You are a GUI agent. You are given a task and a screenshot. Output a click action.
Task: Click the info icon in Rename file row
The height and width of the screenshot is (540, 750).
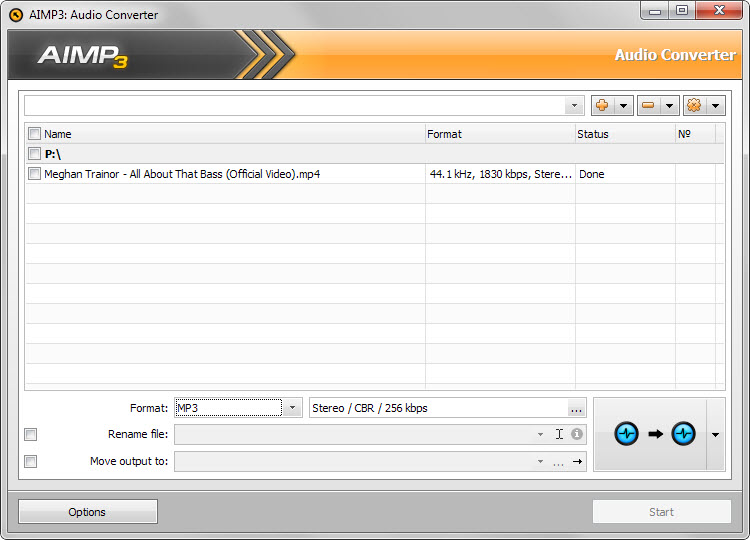[577, 434]
